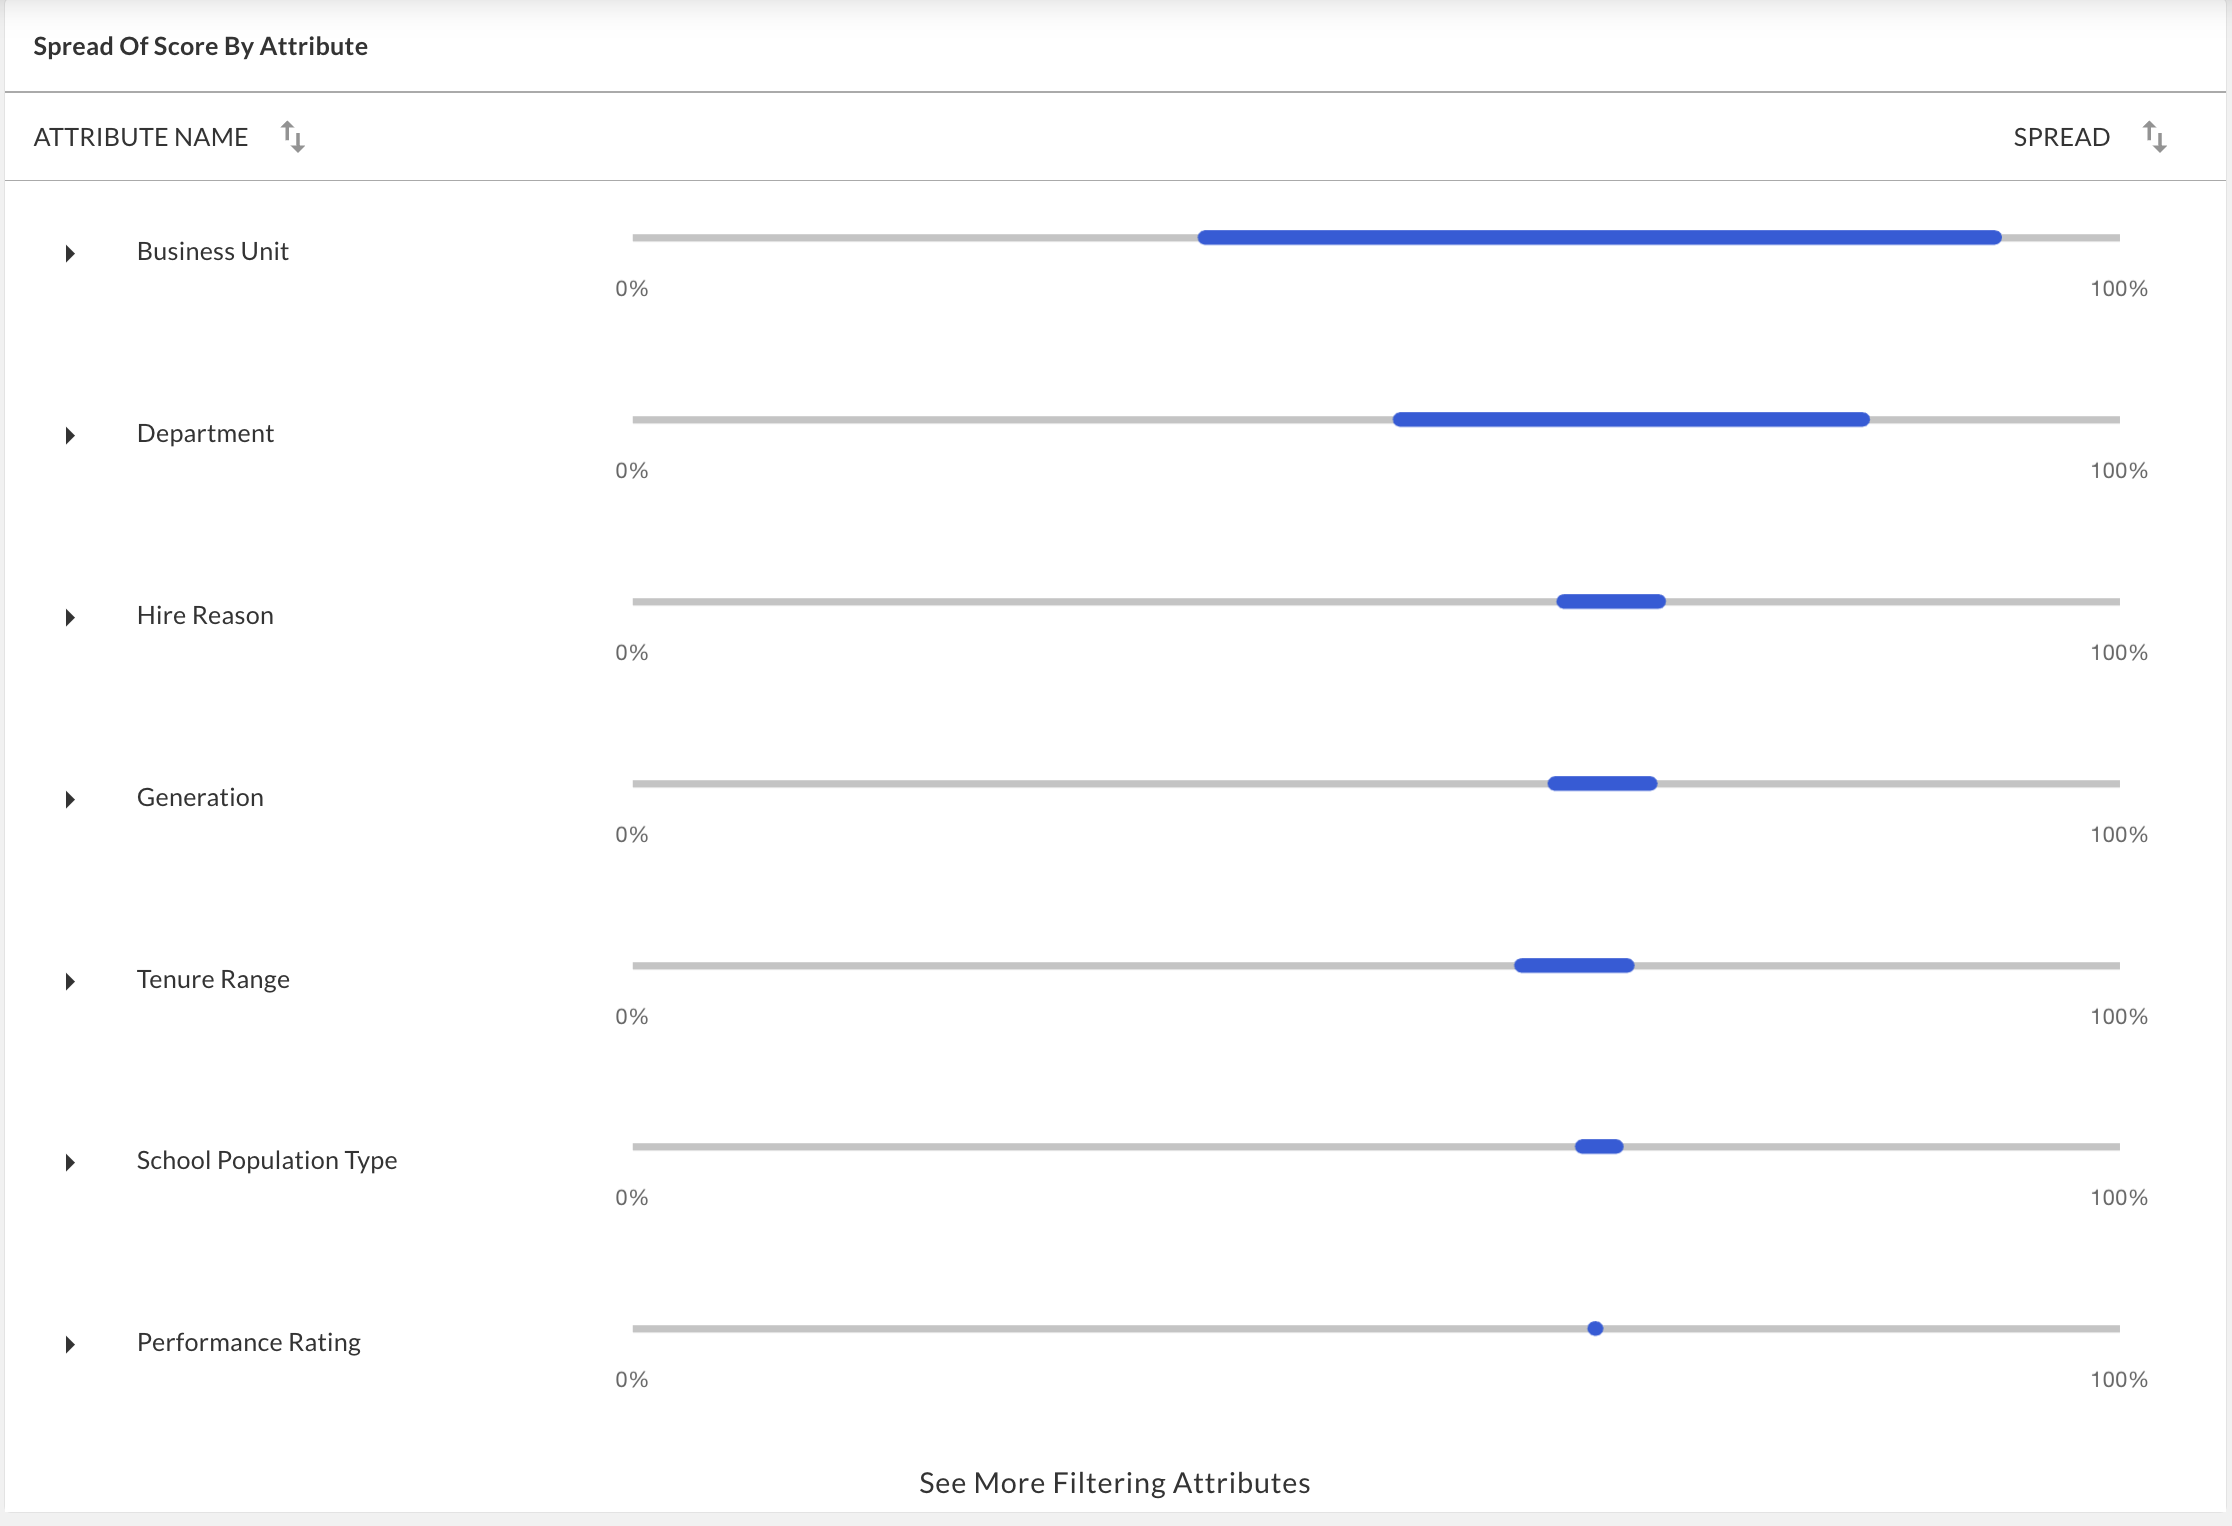Click the Hire Reason blue spread bar
The width and height of the screenshot is (2232, 1526).
(1611, 601)
